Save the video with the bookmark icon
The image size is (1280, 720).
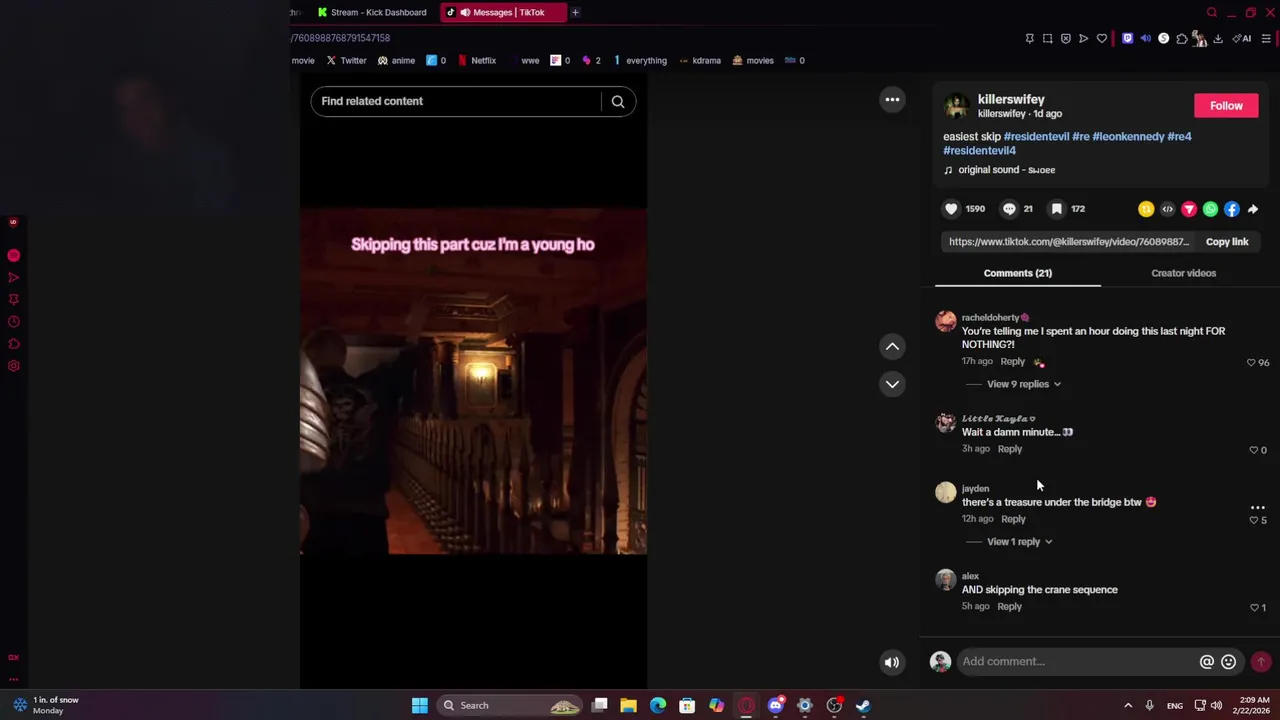(x=1057, y=209)
